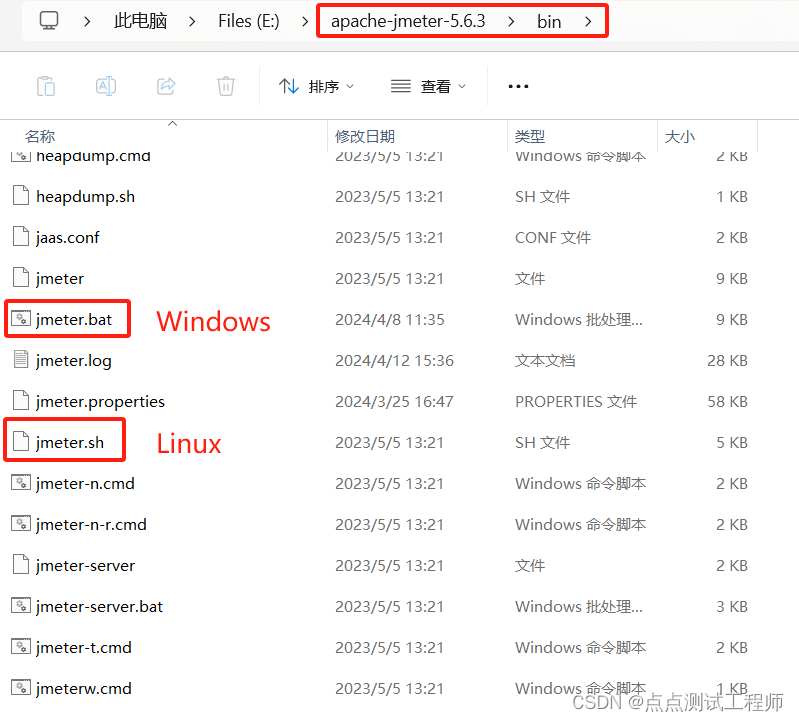
Task: Click the Paste toolbar icon
Action: coord(46,86)
